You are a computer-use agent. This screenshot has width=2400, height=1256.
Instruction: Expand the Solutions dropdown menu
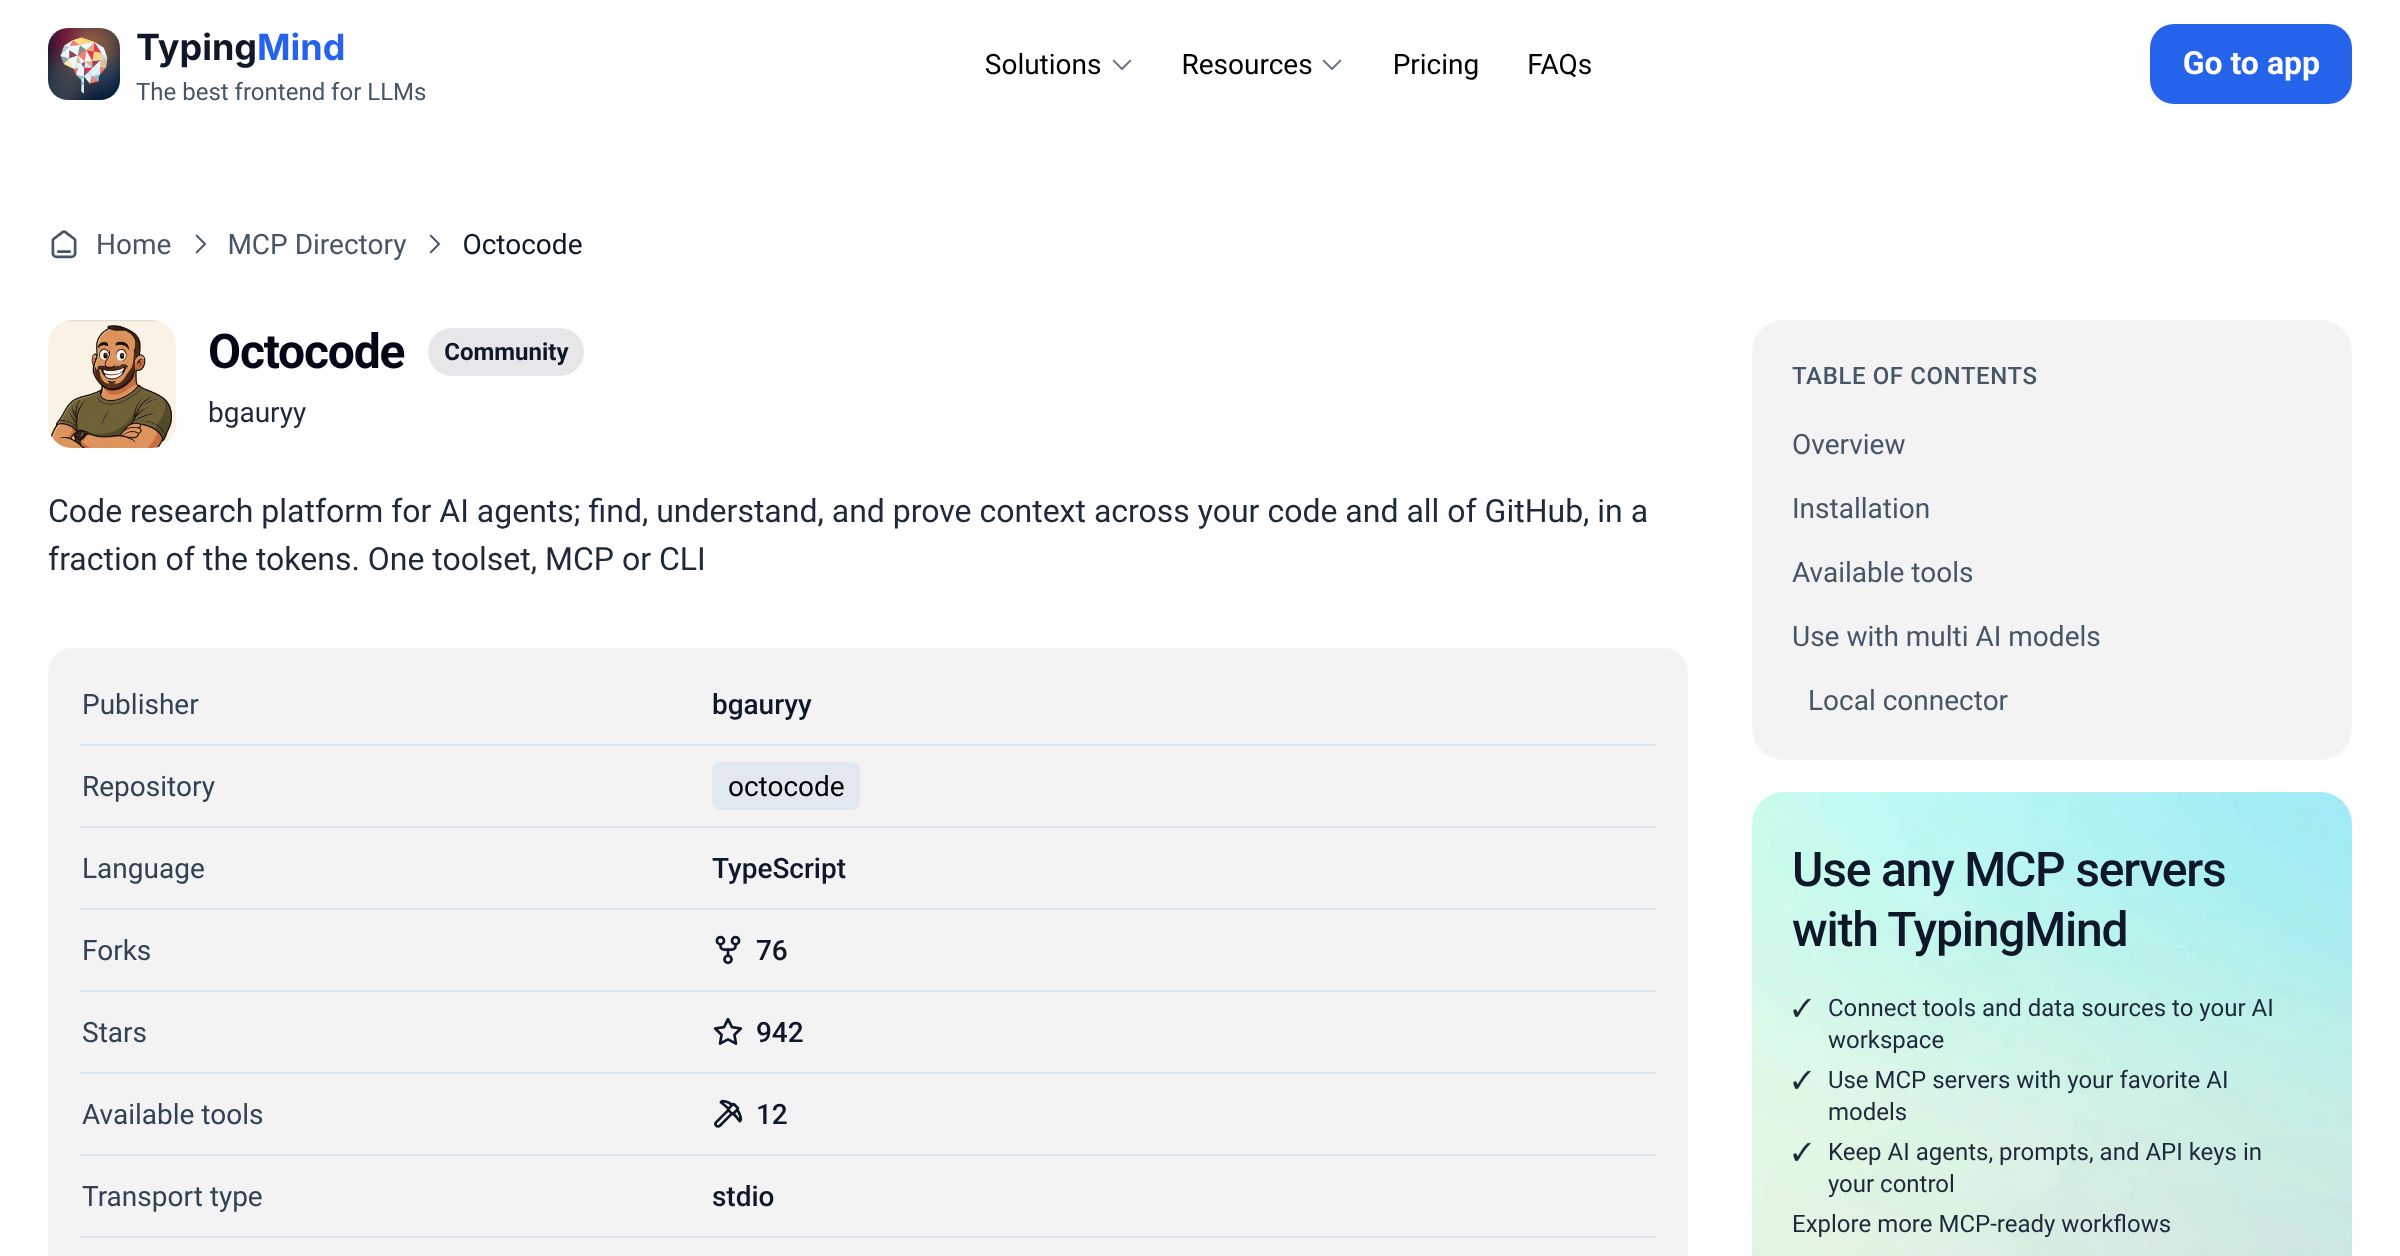click(x=1058, y=64)
